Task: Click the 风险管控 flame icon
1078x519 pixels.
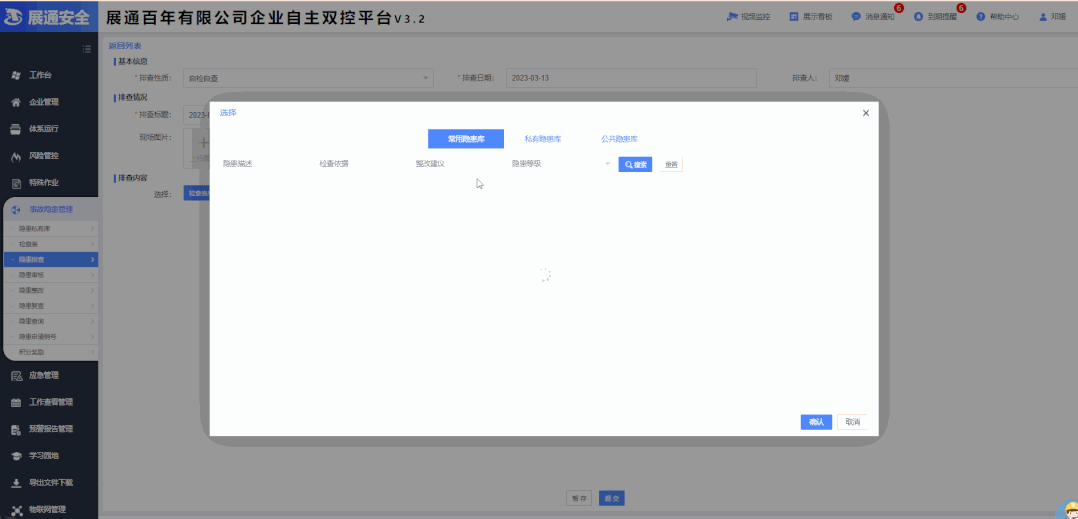Action: (x=16, y=156)
